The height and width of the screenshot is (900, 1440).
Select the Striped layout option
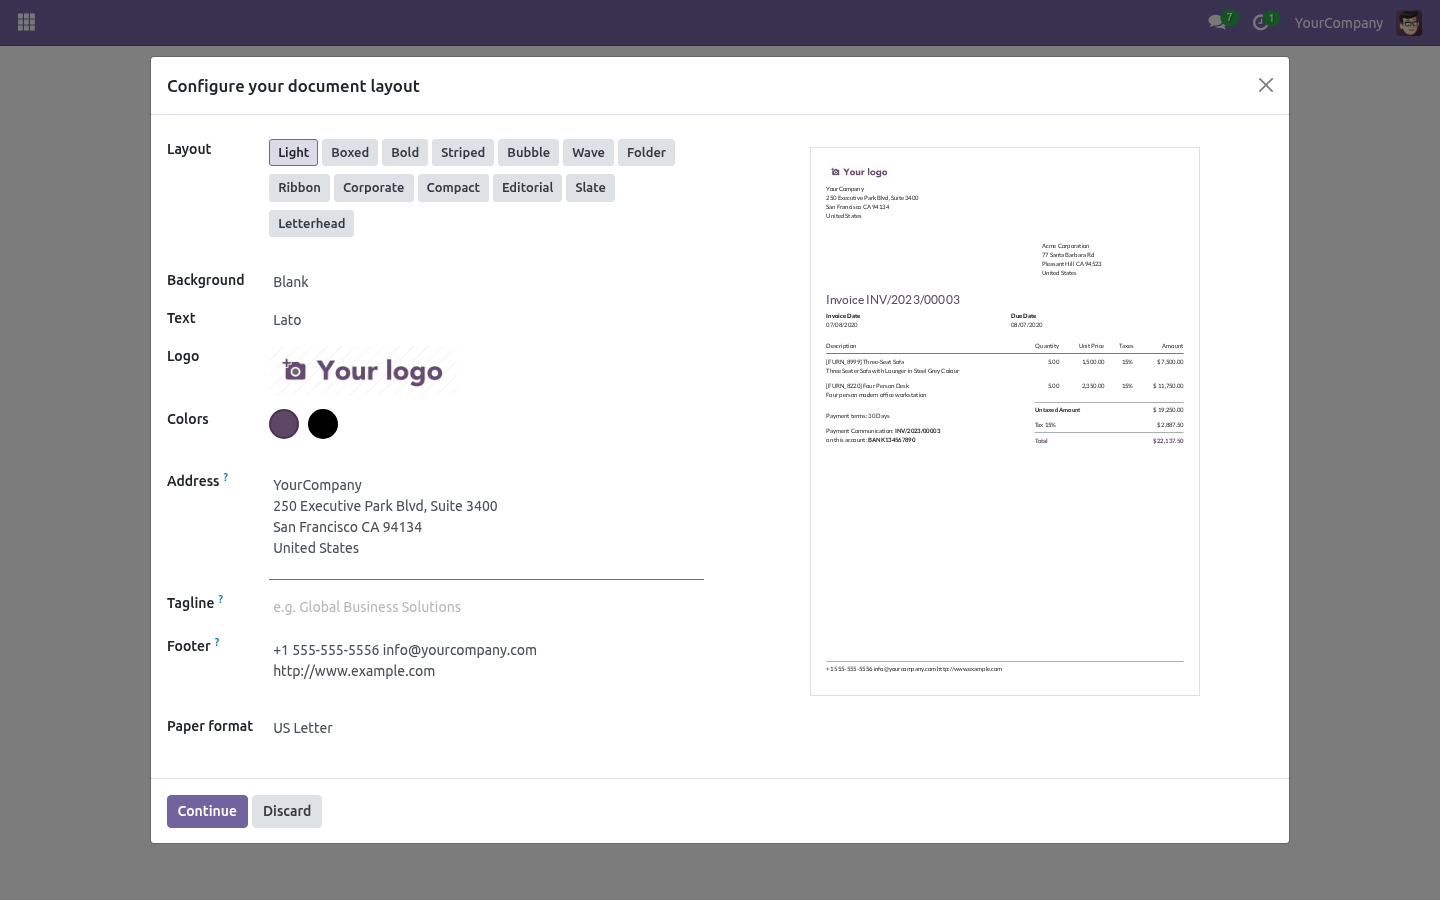pos(463,152)
